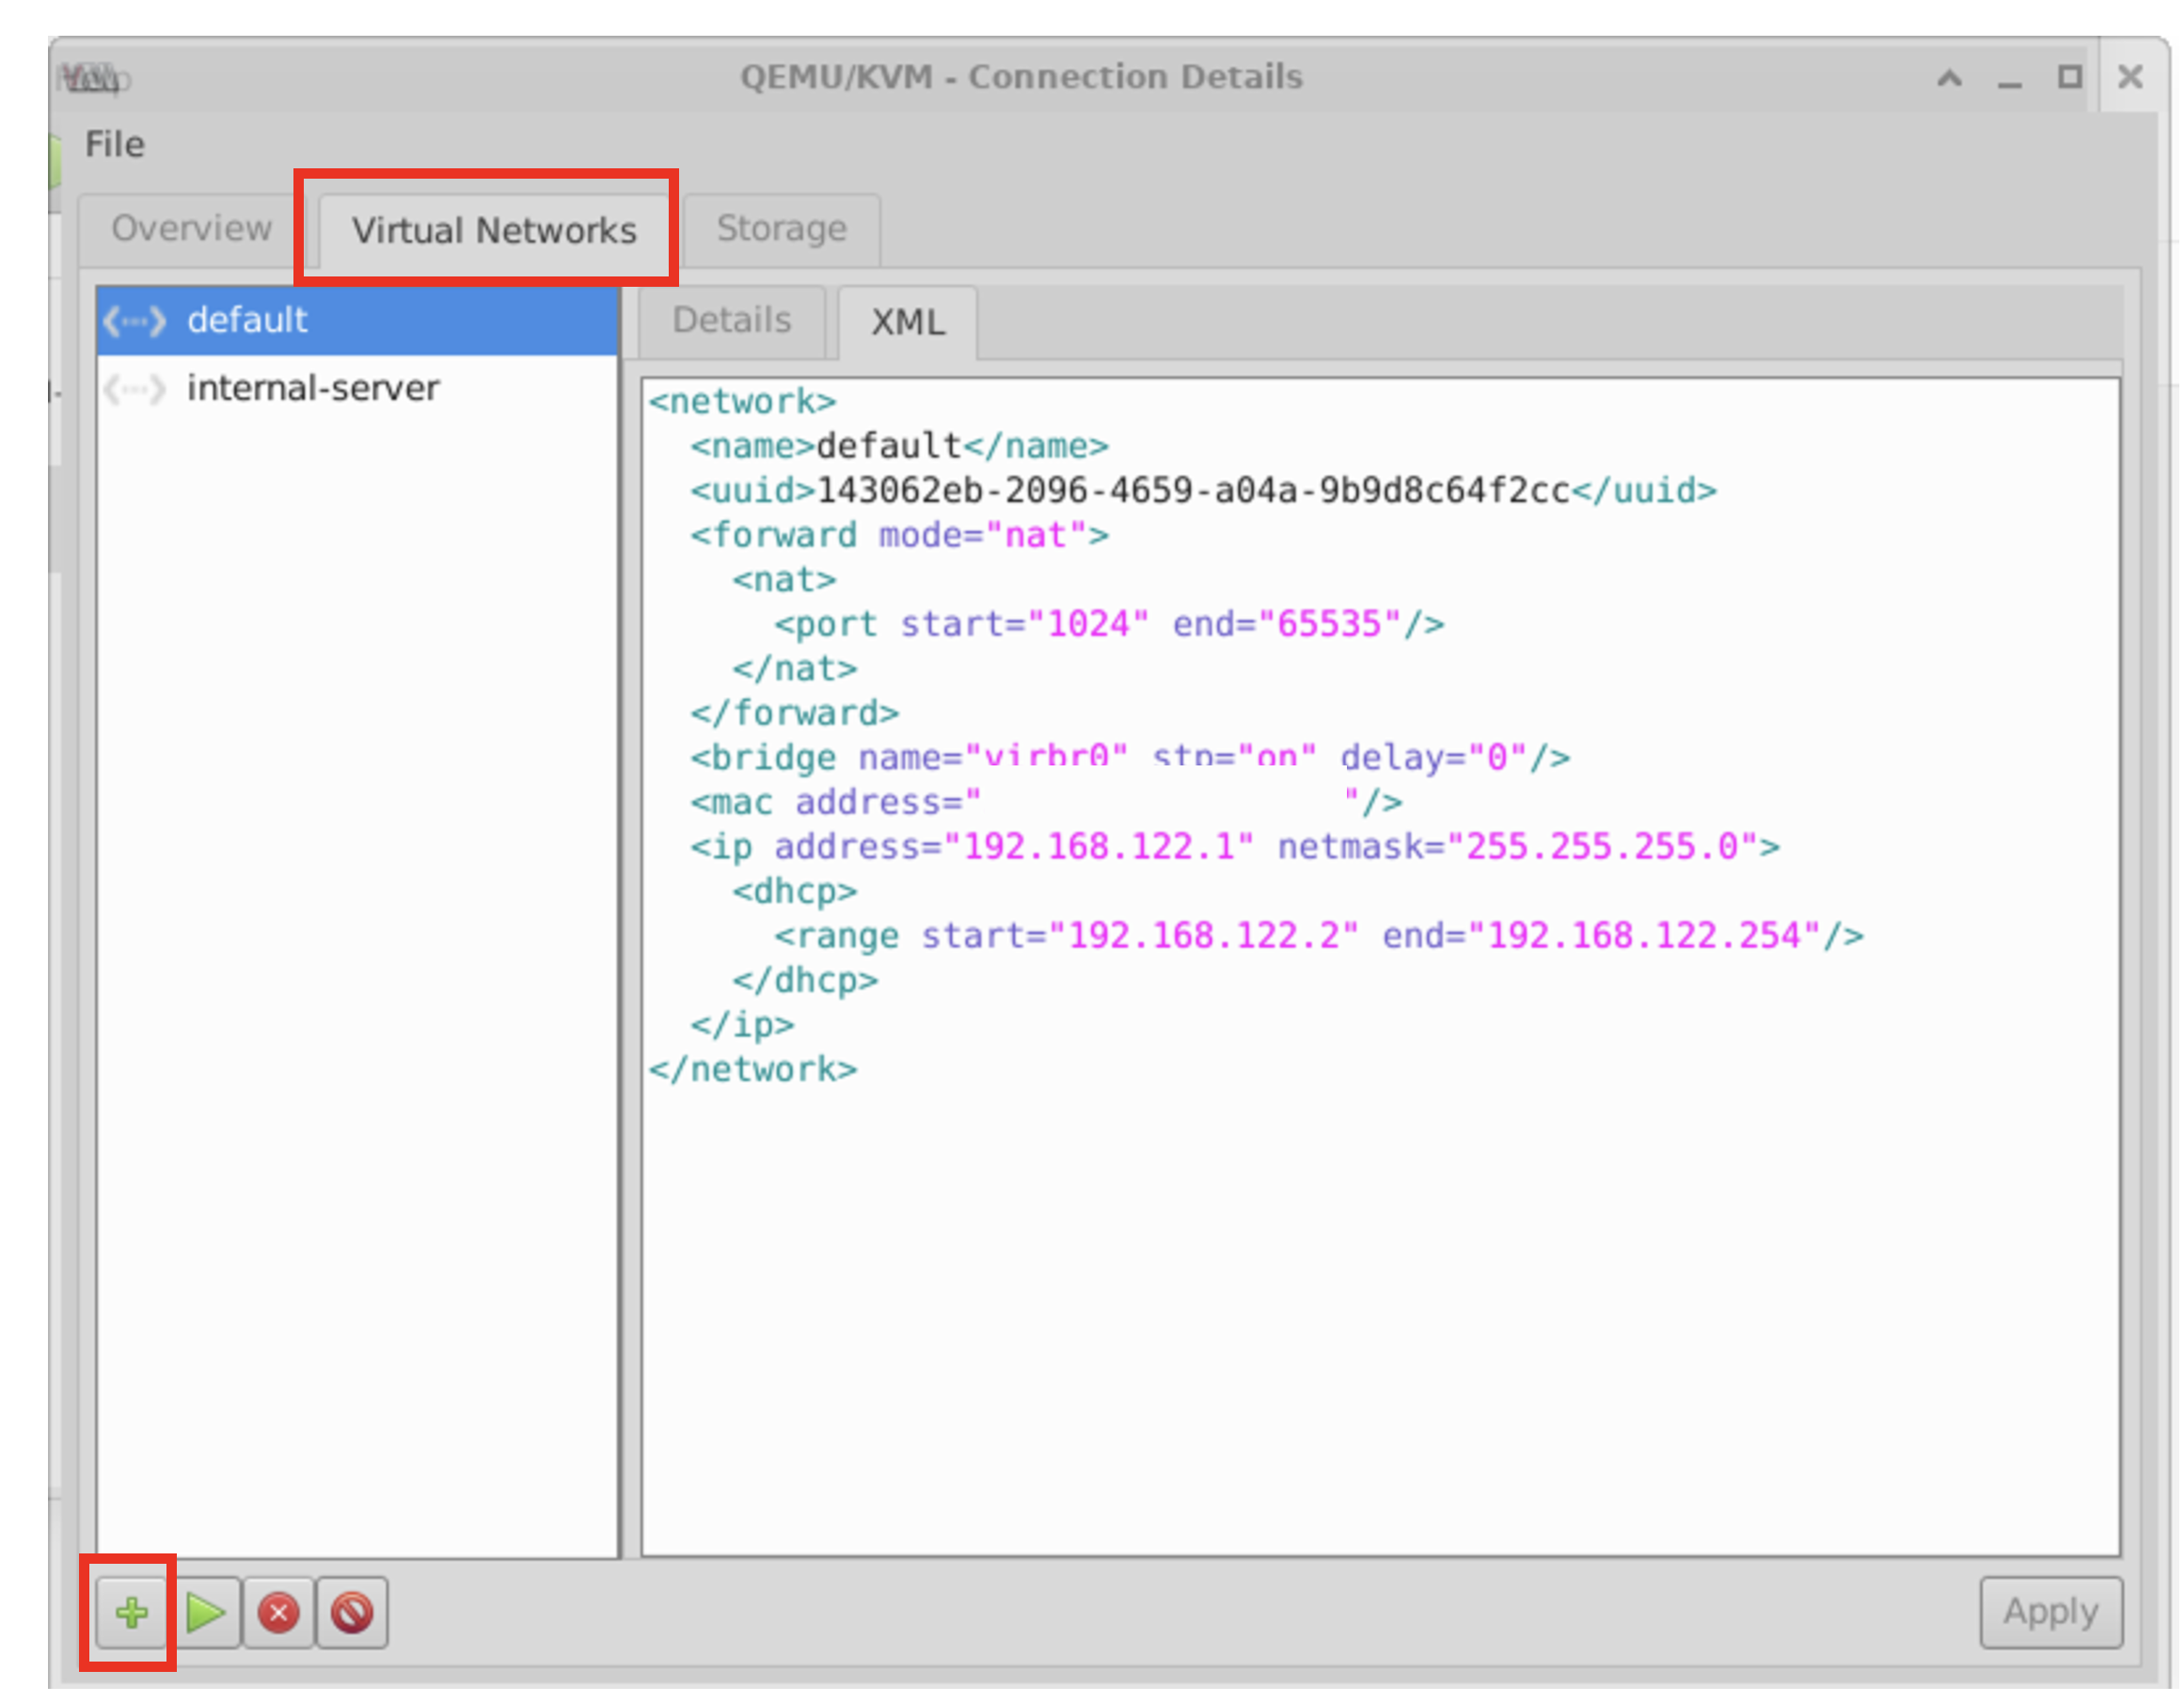The image size is (2184, 1702).
Task: Click the default network's arrows icon
Action: (x=135, y=321)
